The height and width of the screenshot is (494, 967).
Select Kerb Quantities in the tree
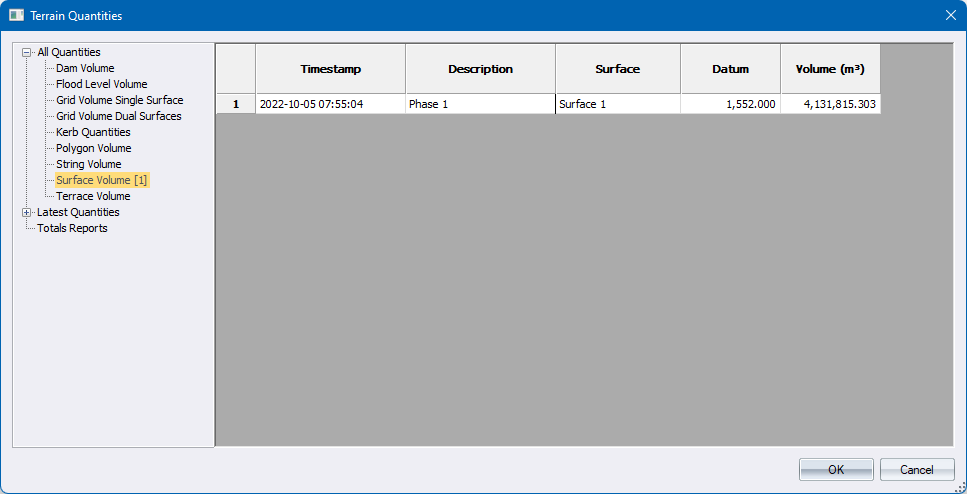pyautogui.click(x=93, y=132)
